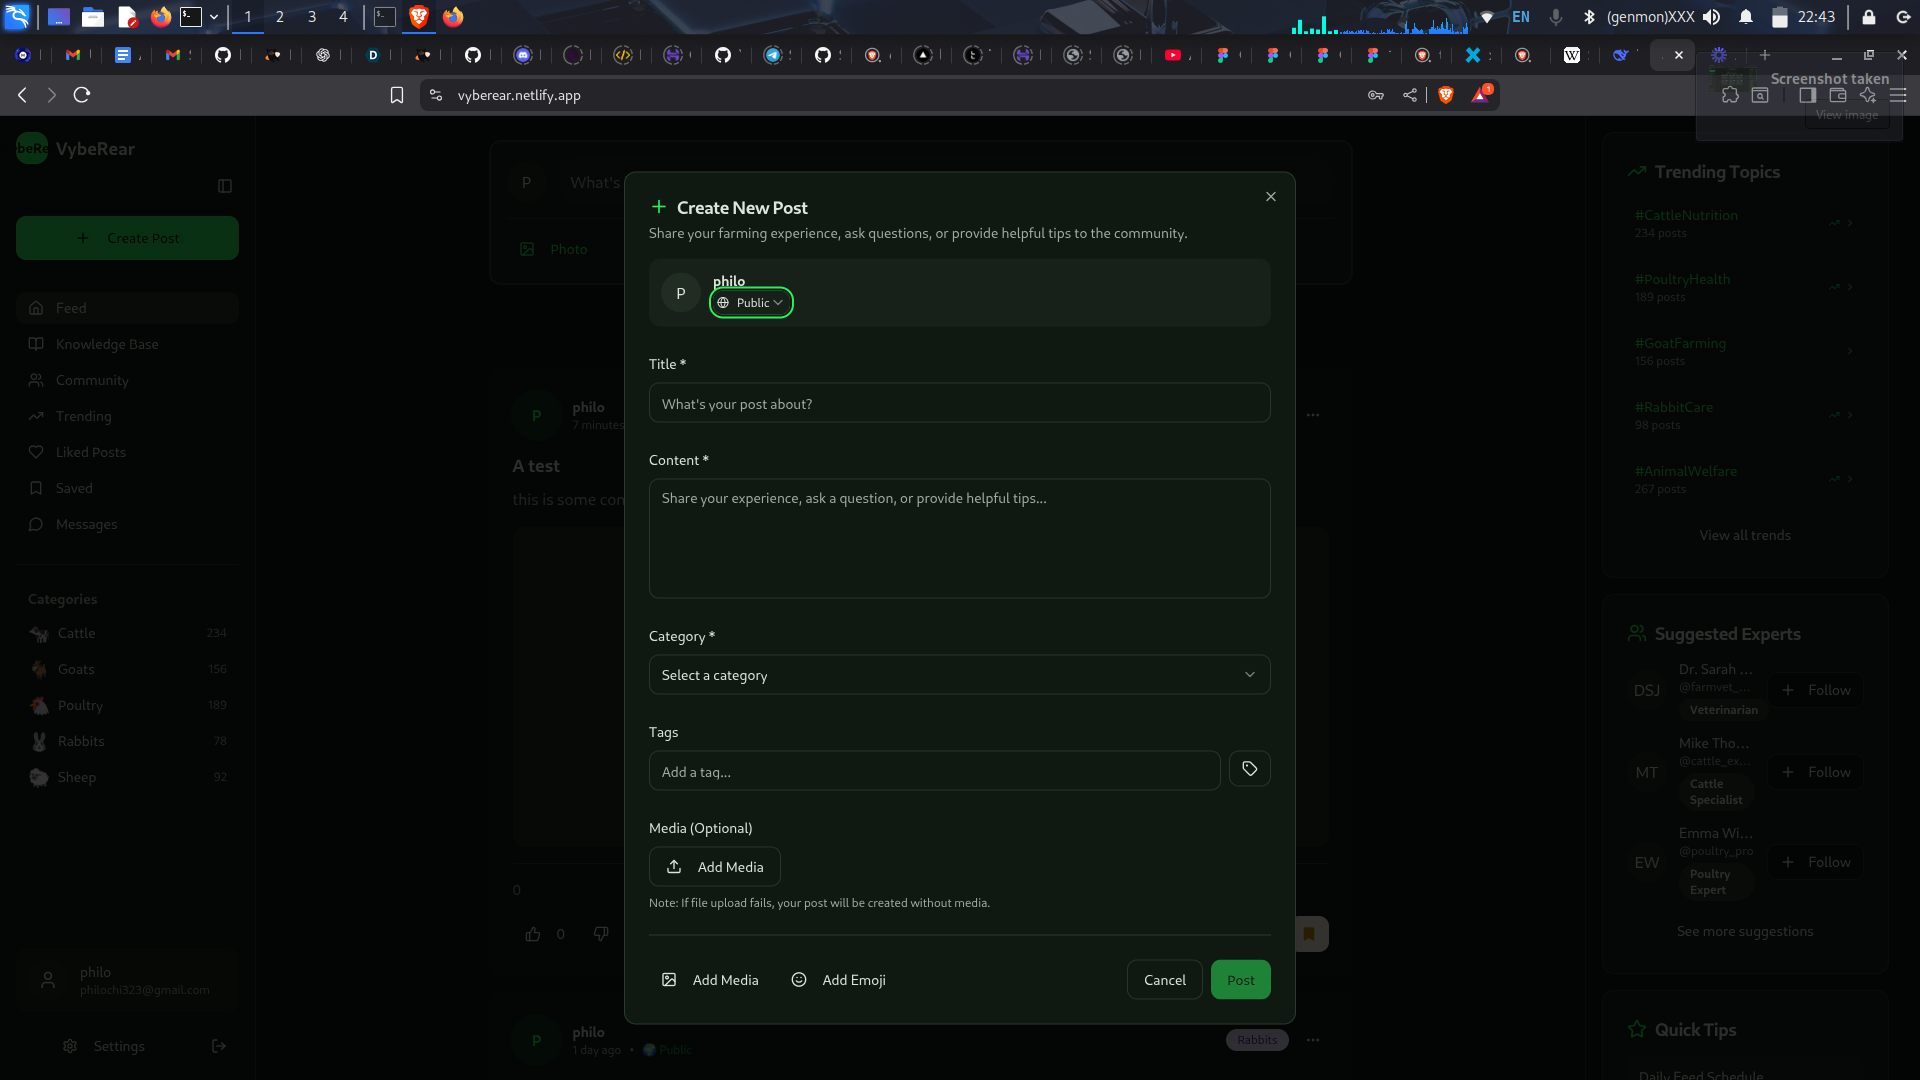Click the footer image Add Media option

[710, 980]
